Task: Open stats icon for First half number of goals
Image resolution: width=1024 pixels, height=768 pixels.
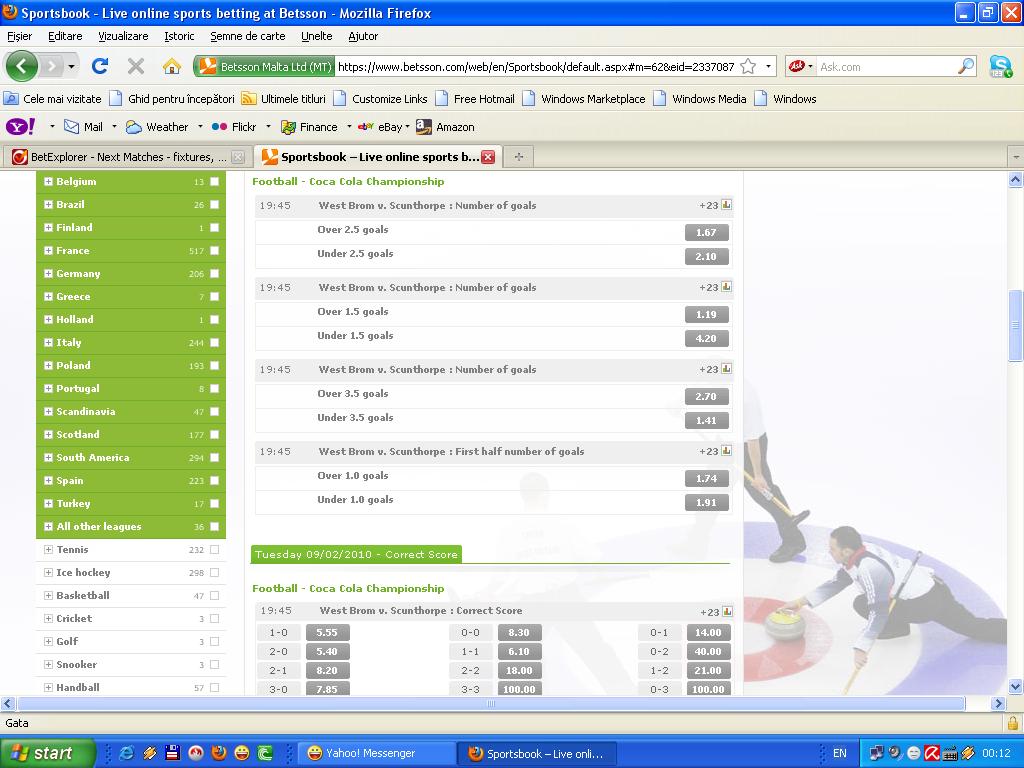Action: click(726, 451)
